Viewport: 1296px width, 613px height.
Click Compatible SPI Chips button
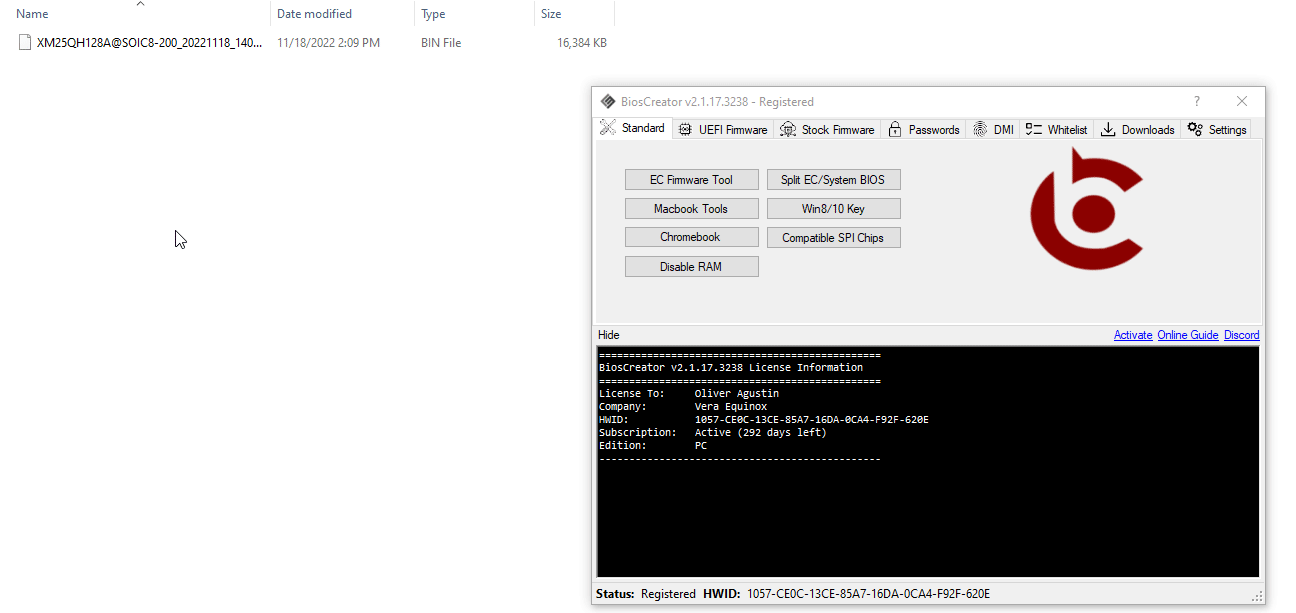point(833,238)
